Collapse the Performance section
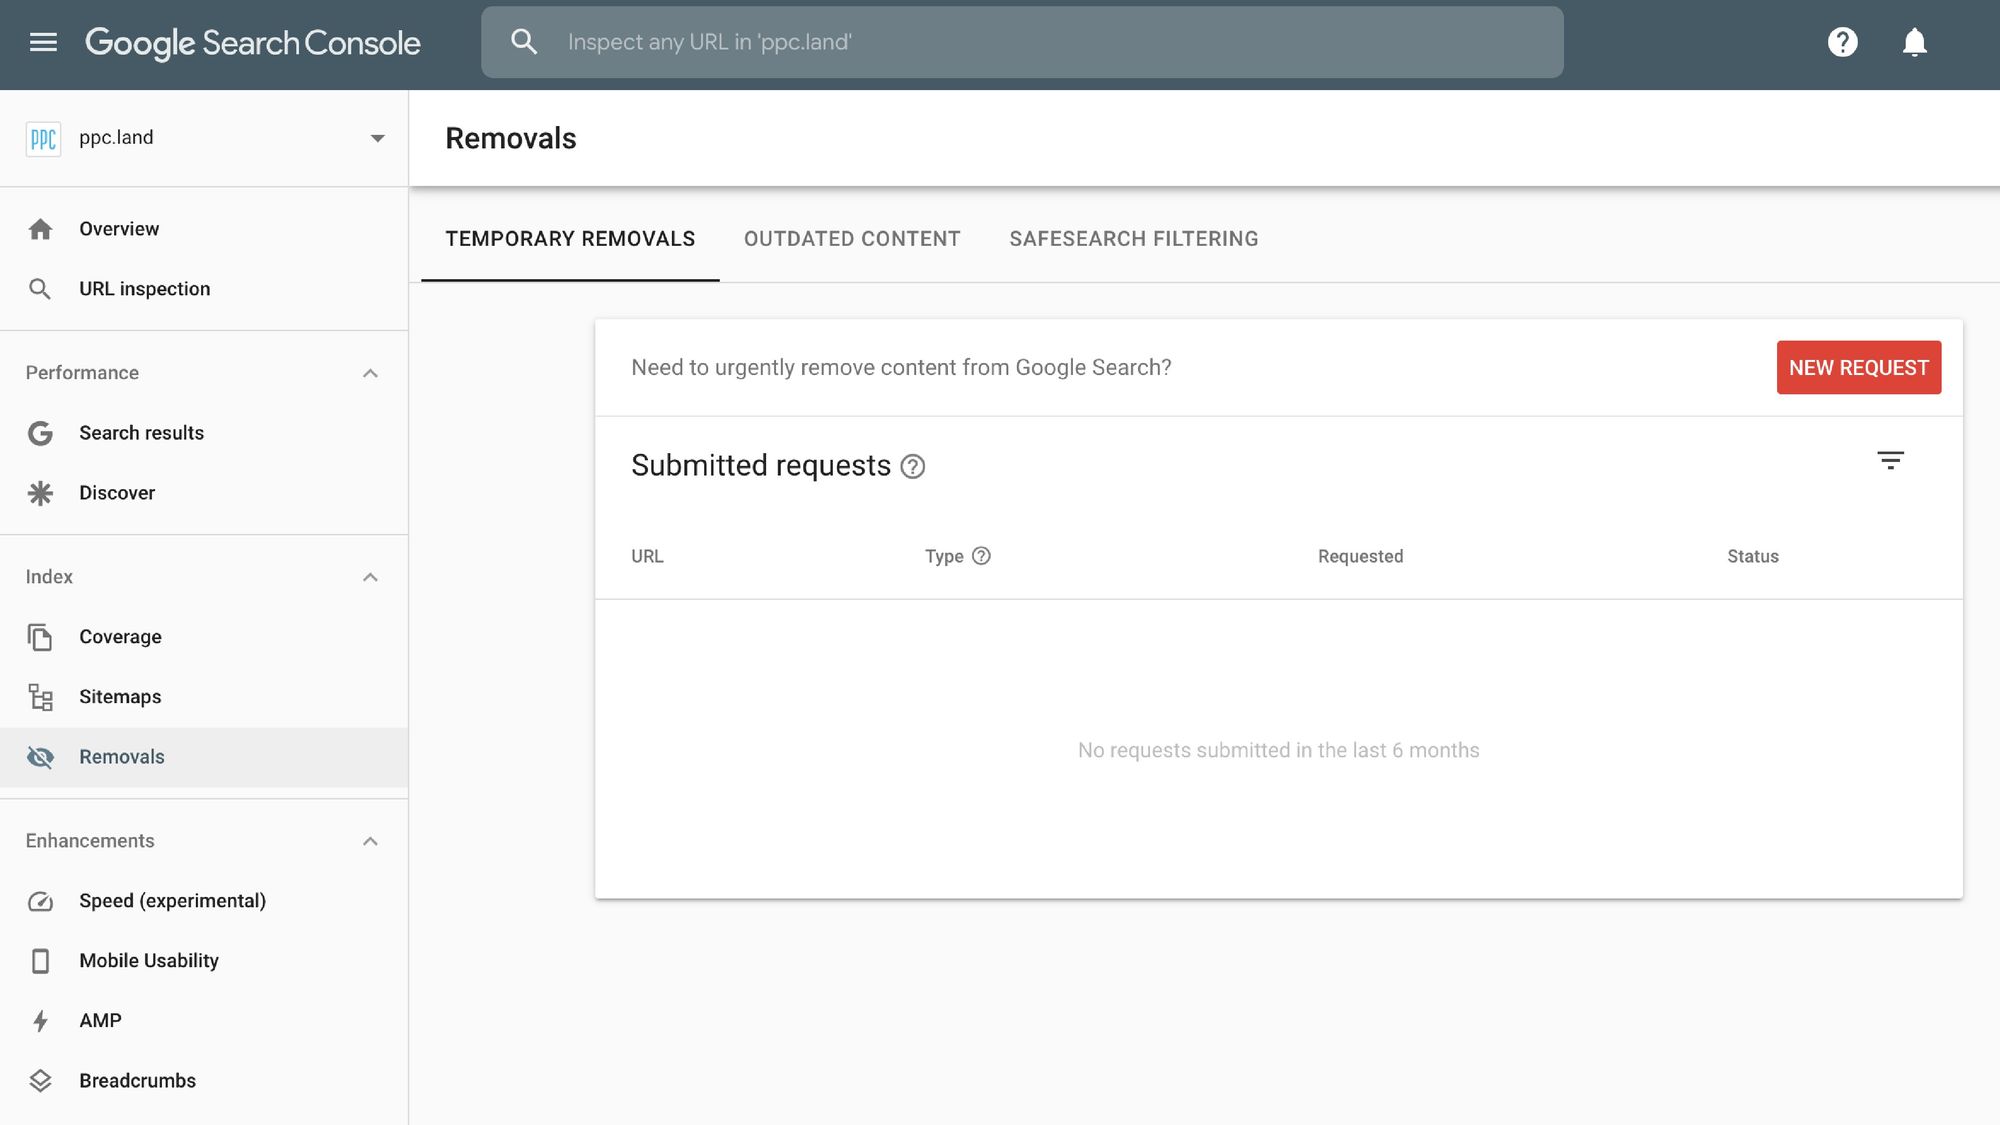 (370, 372)
